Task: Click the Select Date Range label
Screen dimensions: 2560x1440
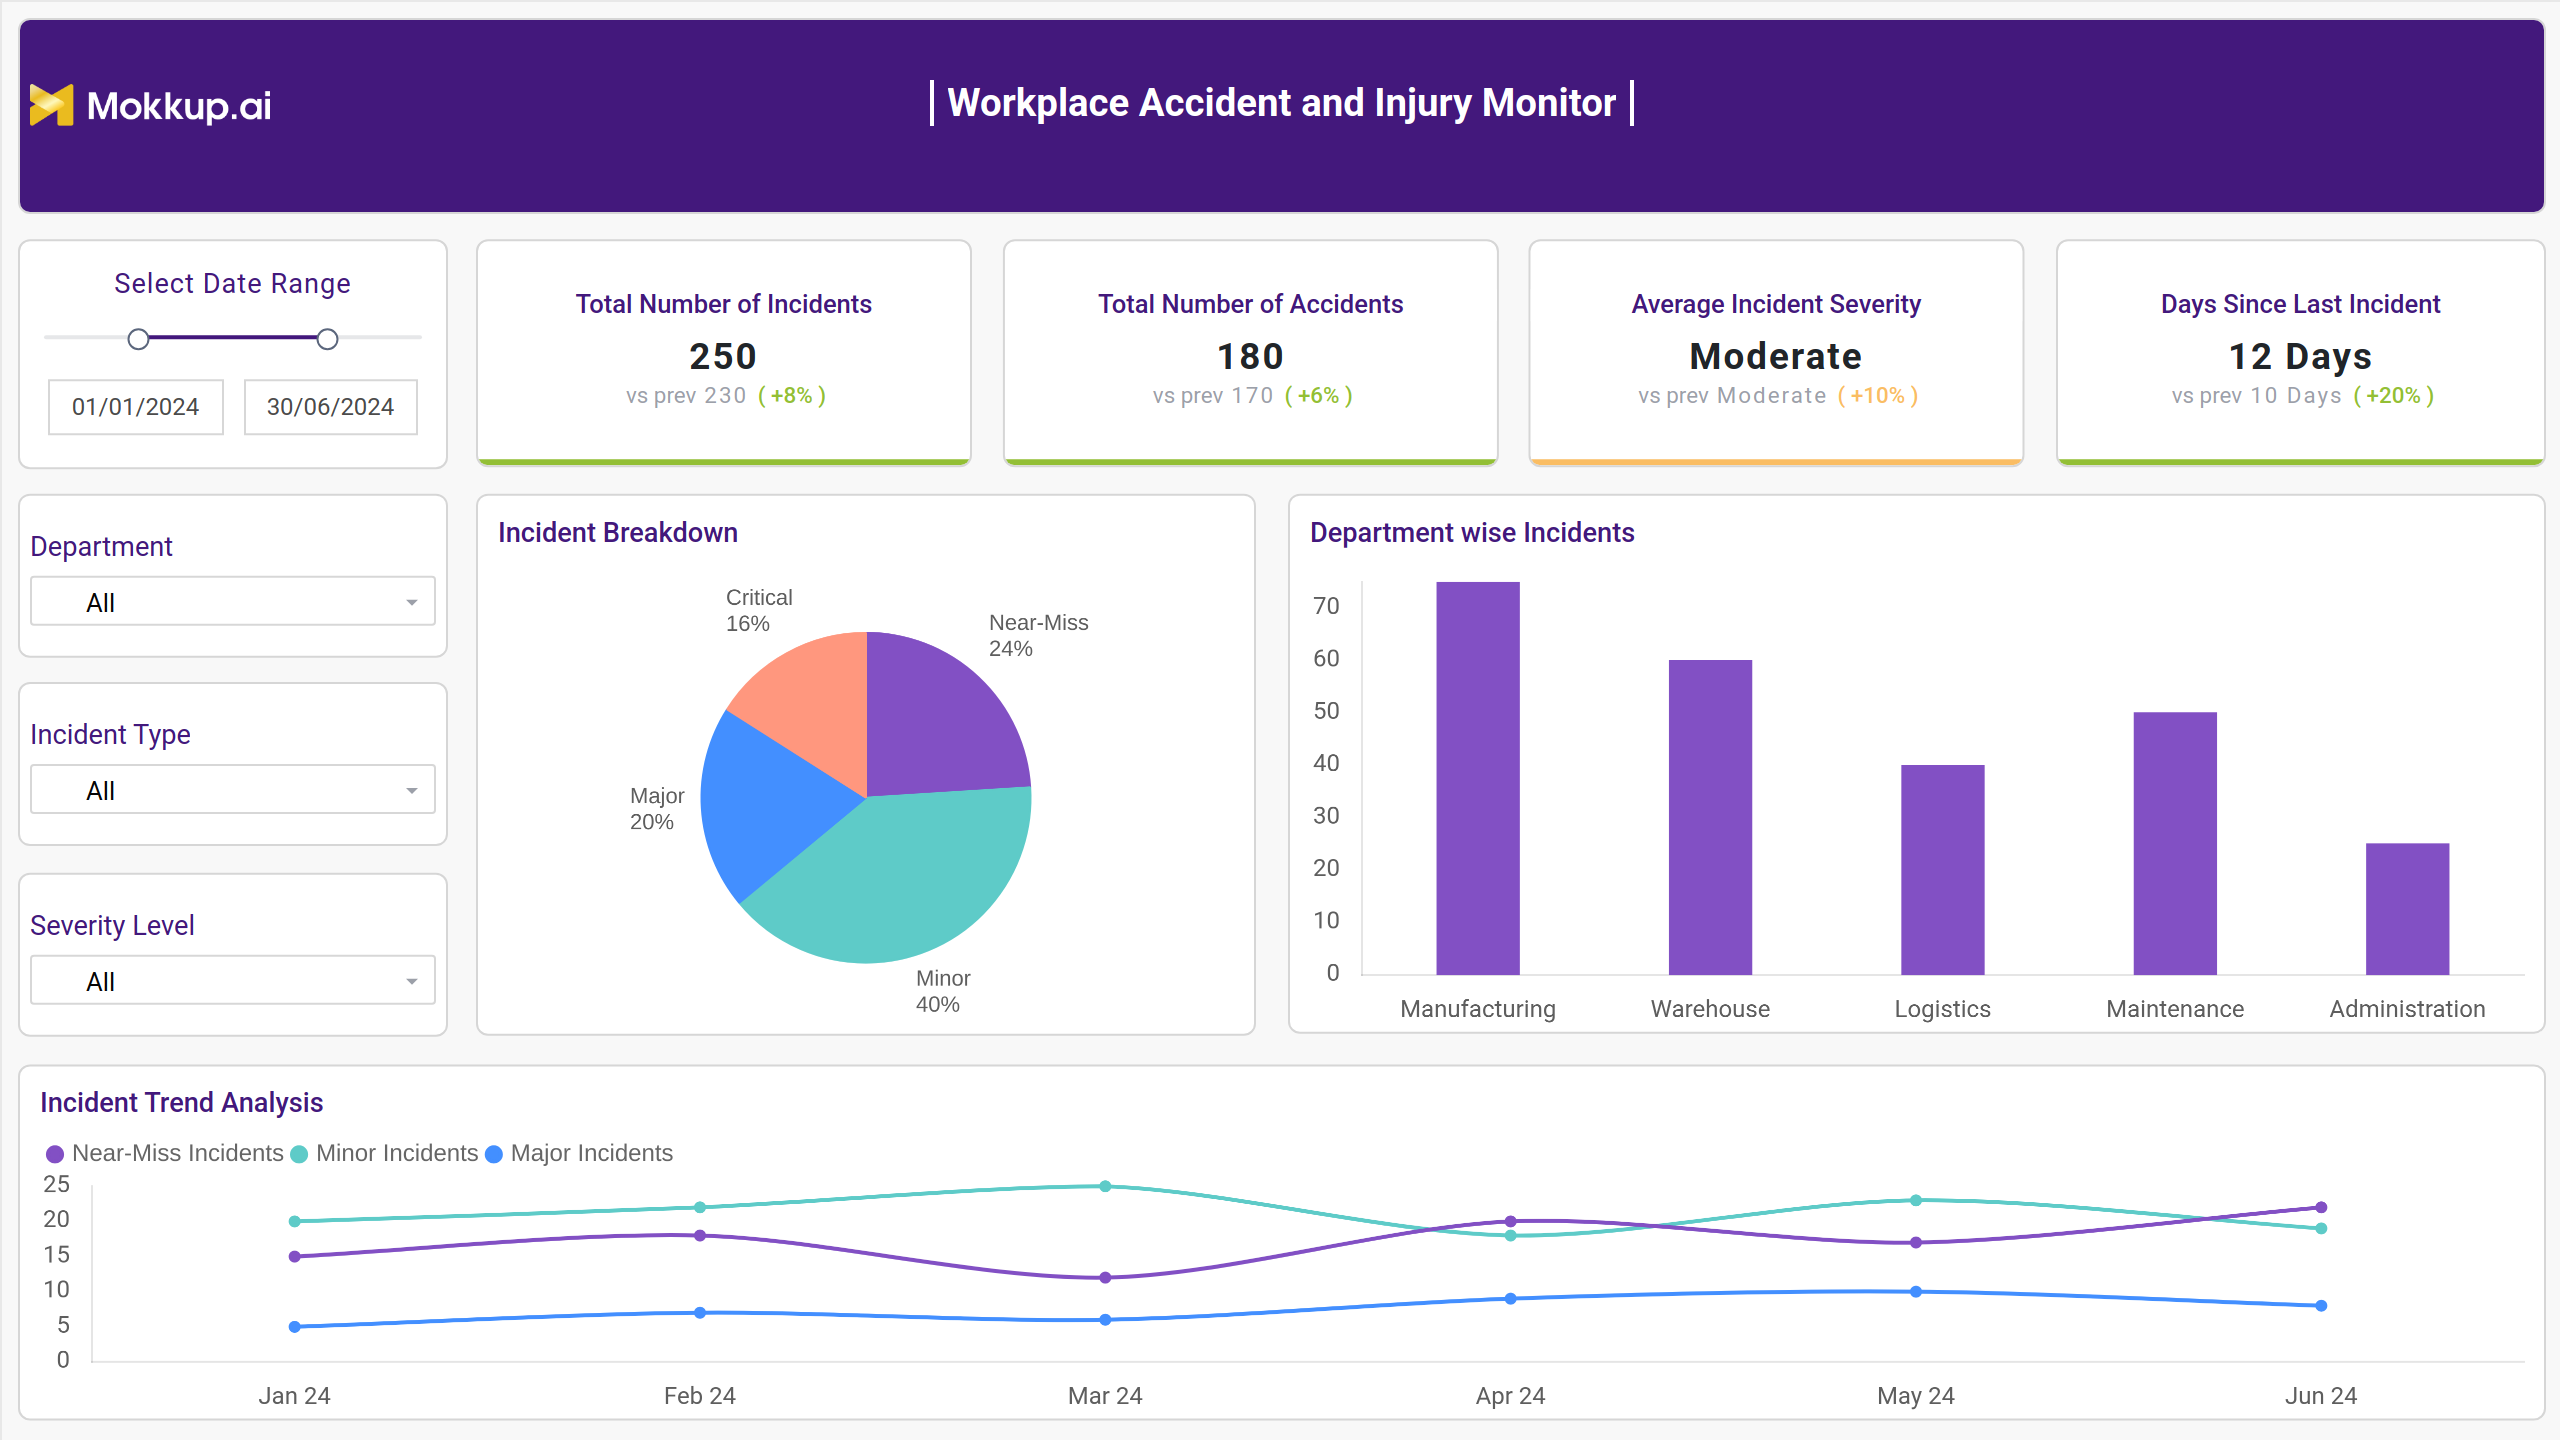Action: click(232, 284)
